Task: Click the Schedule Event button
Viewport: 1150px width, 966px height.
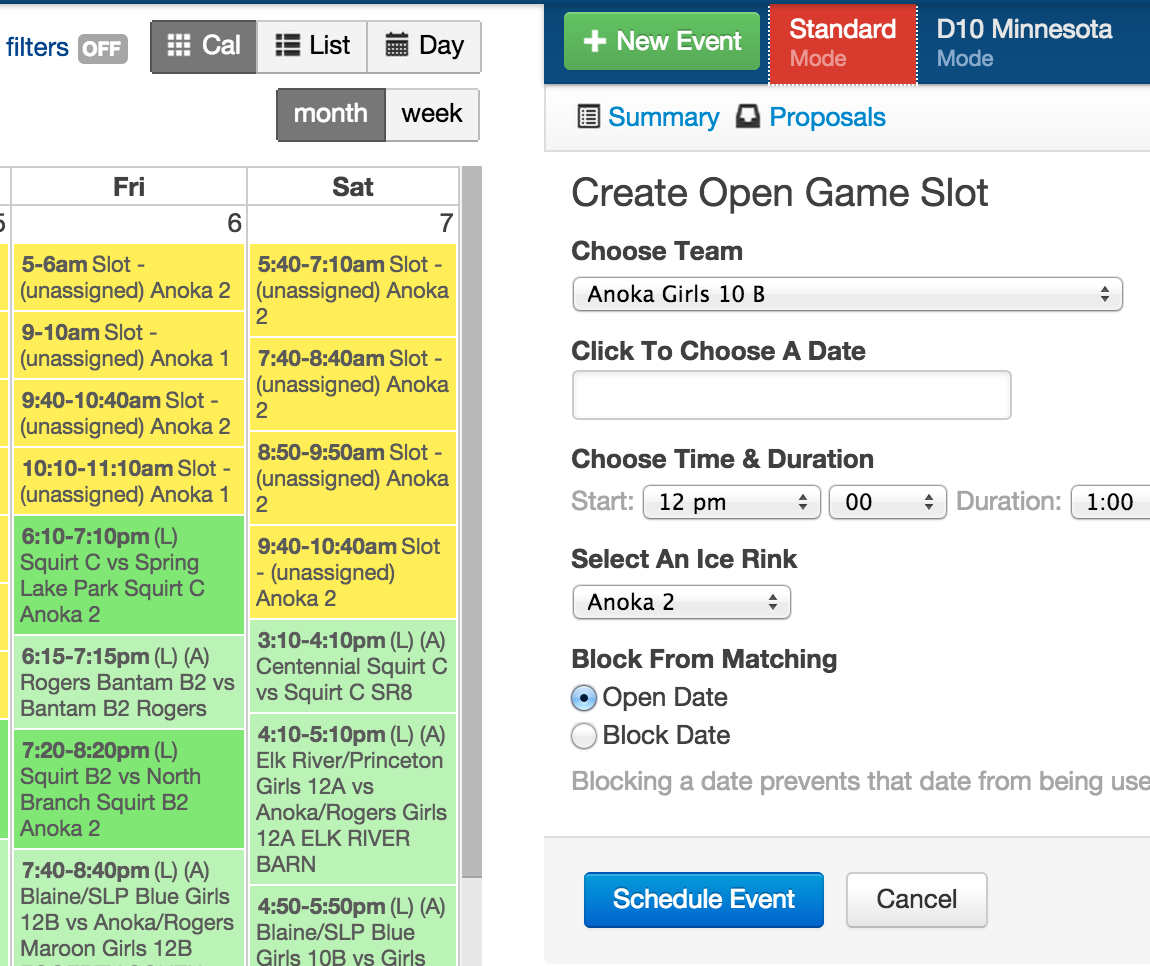Action: click(703, 899)
